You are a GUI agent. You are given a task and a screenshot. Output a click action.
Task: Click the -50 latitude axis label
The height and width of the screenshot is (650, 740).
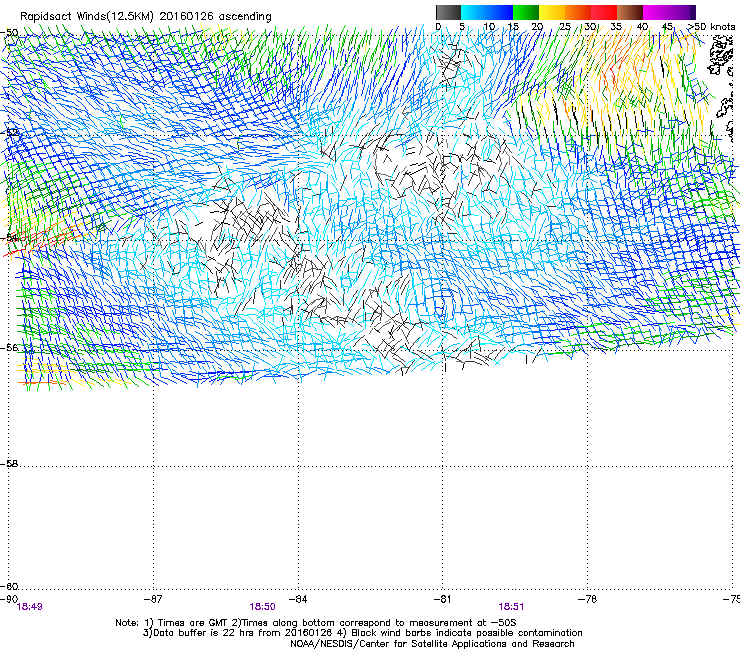10,33
